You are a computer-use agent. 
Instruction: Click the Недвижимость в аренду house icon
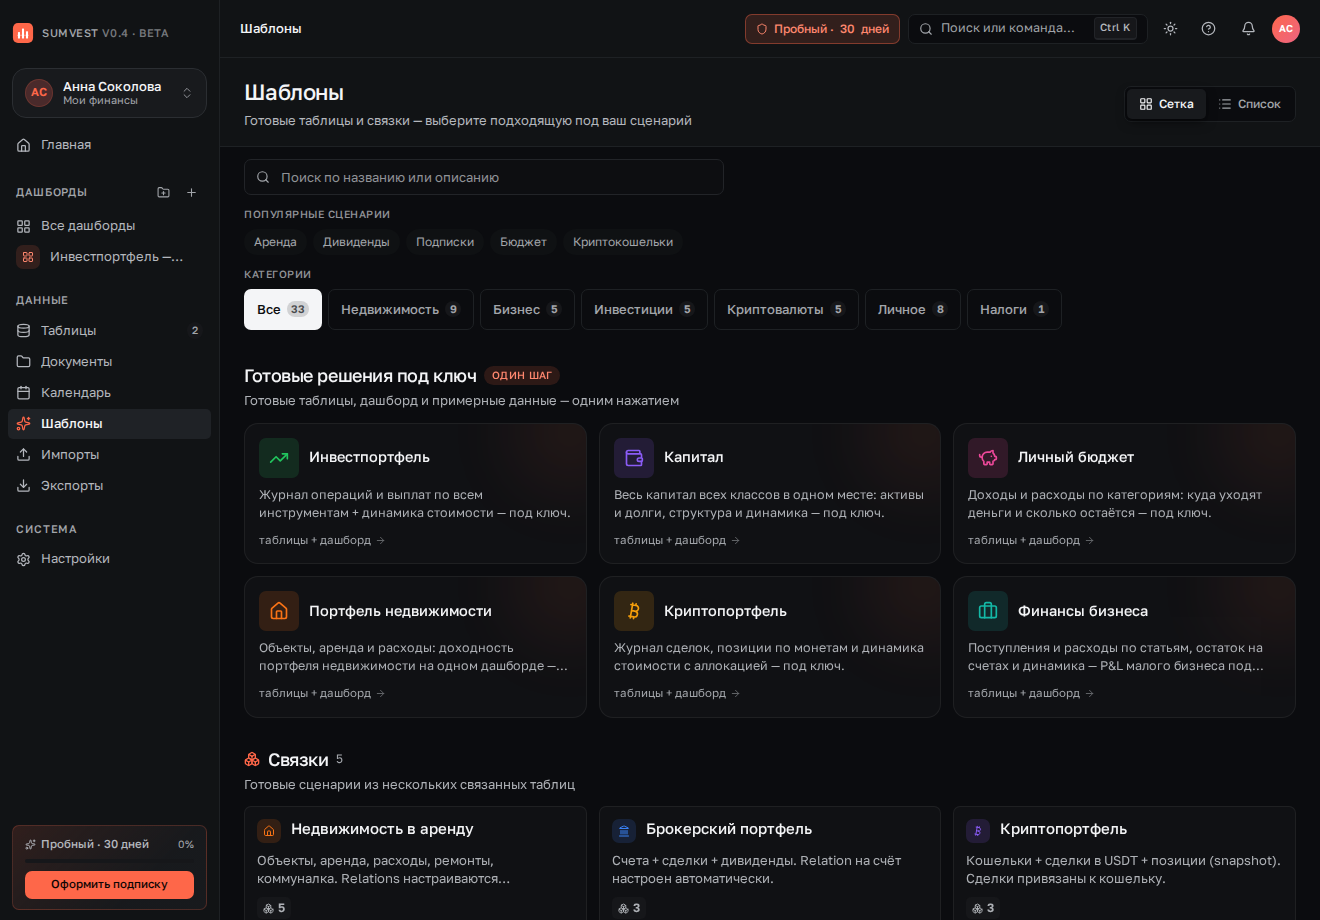coord(269,830)
